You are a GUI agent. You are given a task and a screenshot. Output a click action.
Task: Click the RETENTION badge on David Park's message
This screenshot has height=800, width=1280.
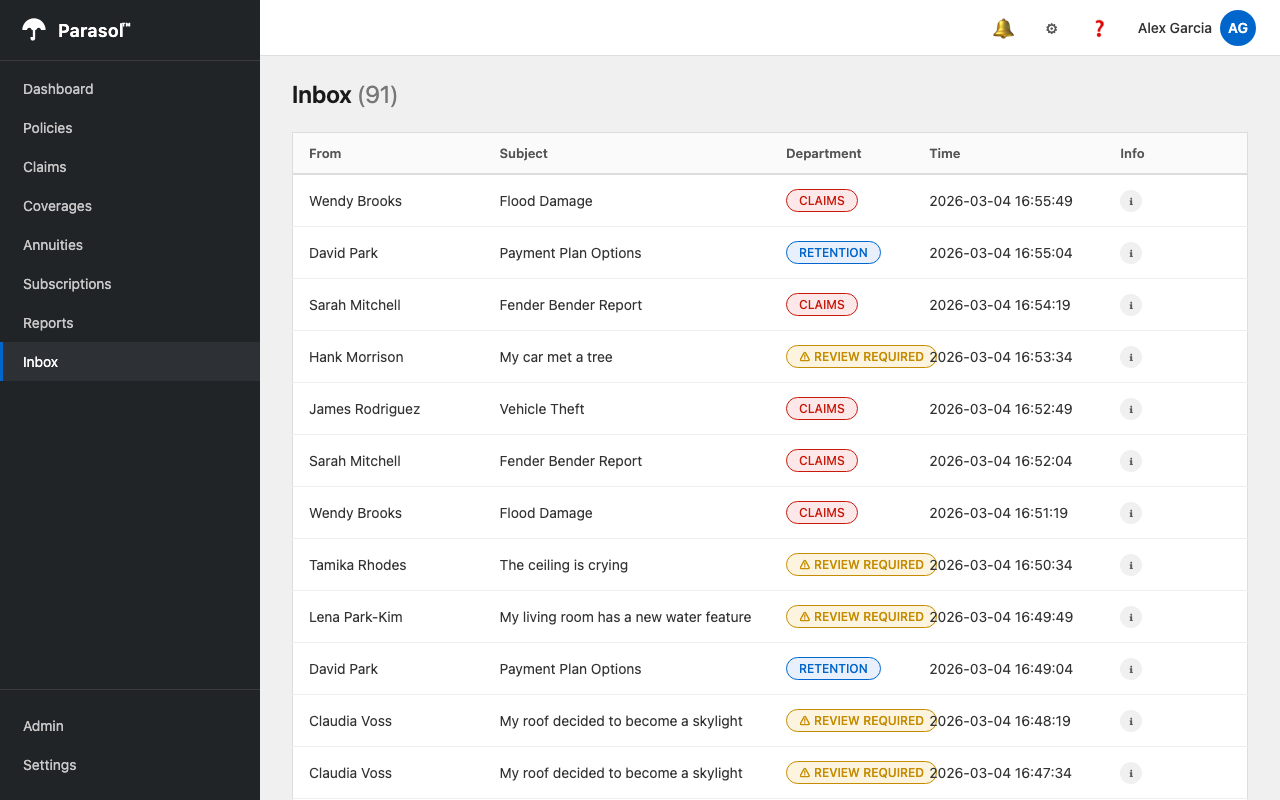coord(833,252)
